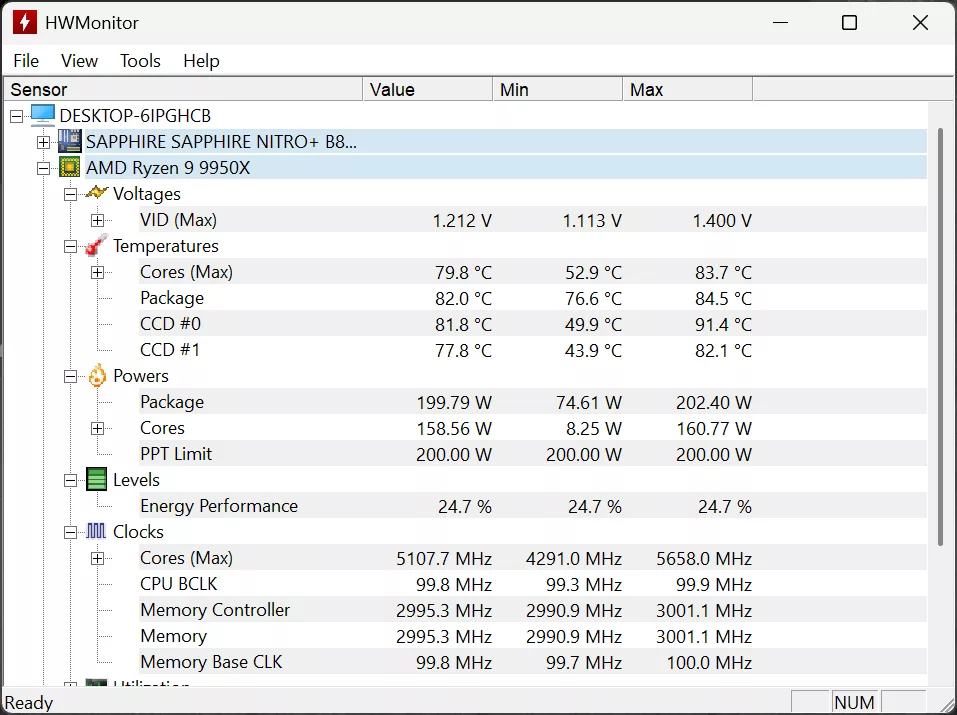Select the Memory Base CLK row label
Screen dimensions: 957x715
211,662
